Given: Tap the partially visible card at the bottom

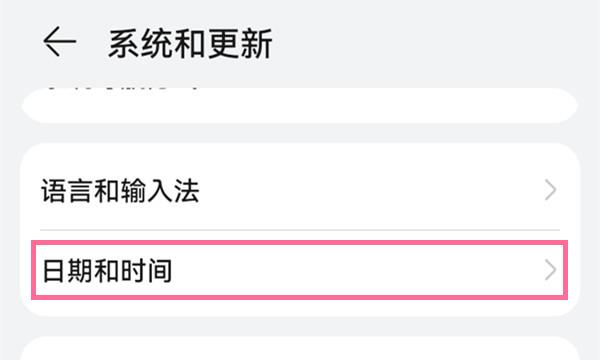Looking at the screenshot, I should [300, 348].
